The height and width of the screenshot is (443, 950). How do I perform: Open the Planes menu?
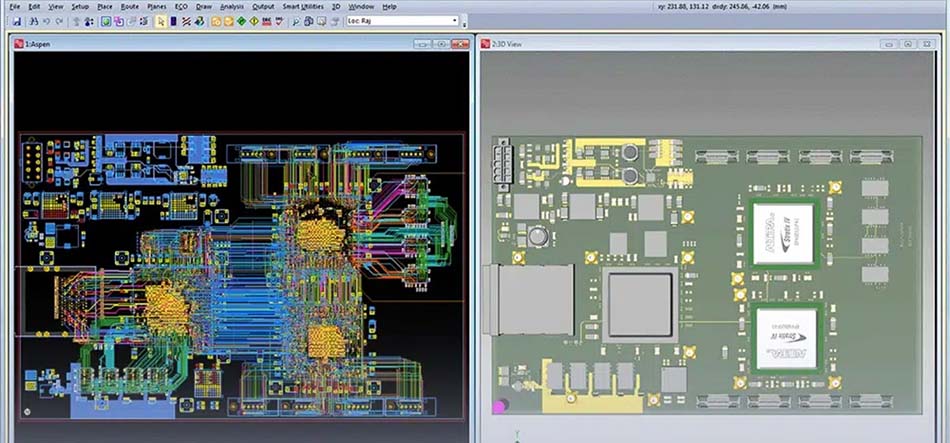[157, 7]
